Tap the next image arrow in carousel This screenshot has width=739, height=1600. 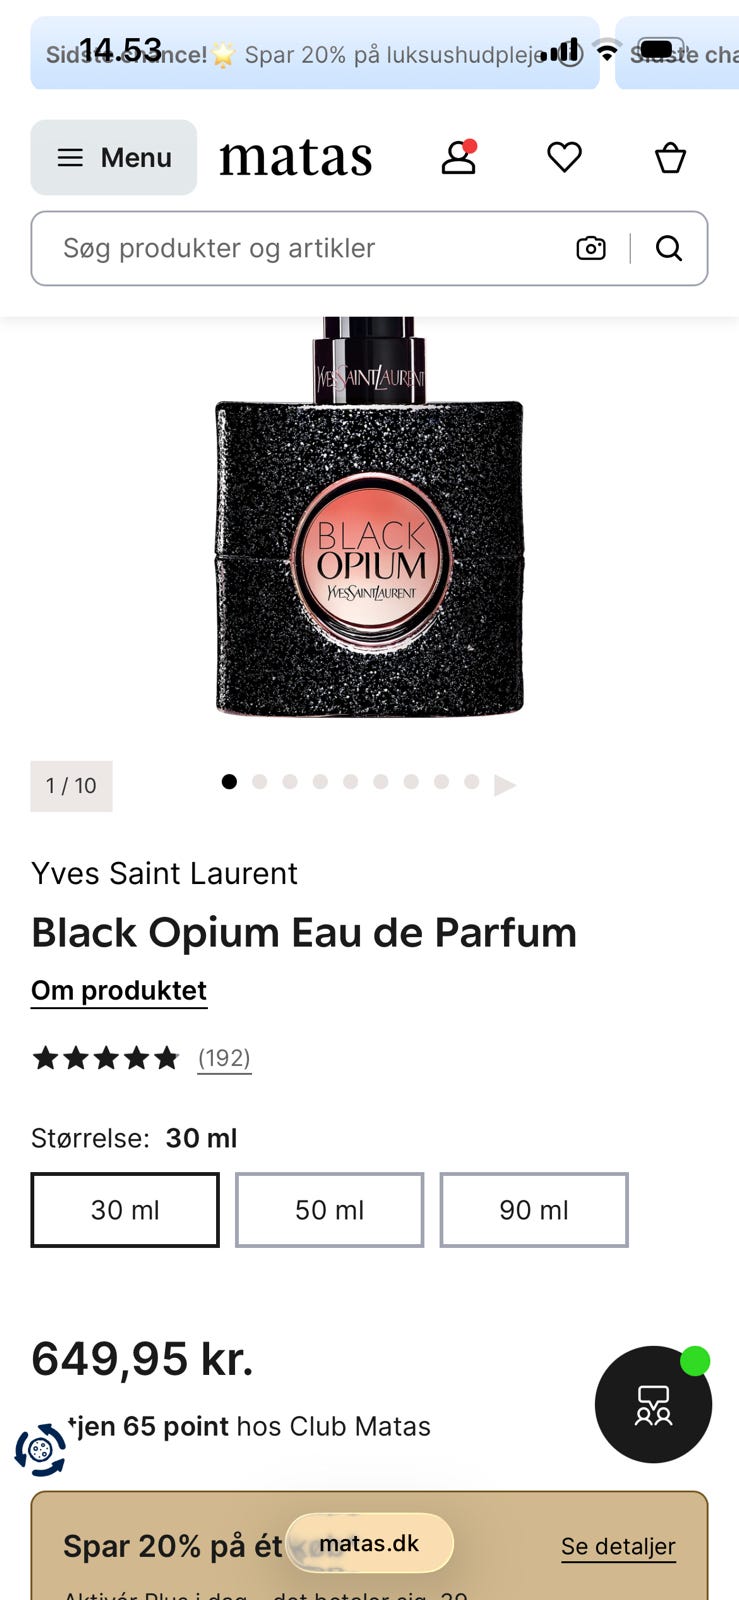click(x=505, y=784)
